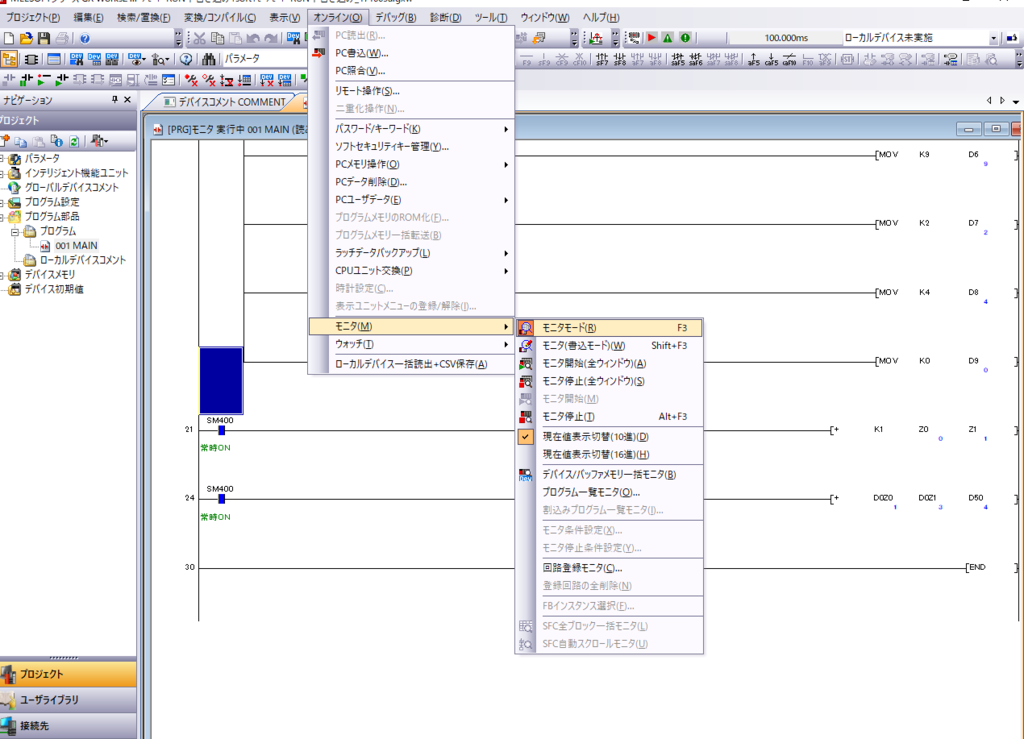Click the refresh icon in Navigation toolbar

coord(74,141)
